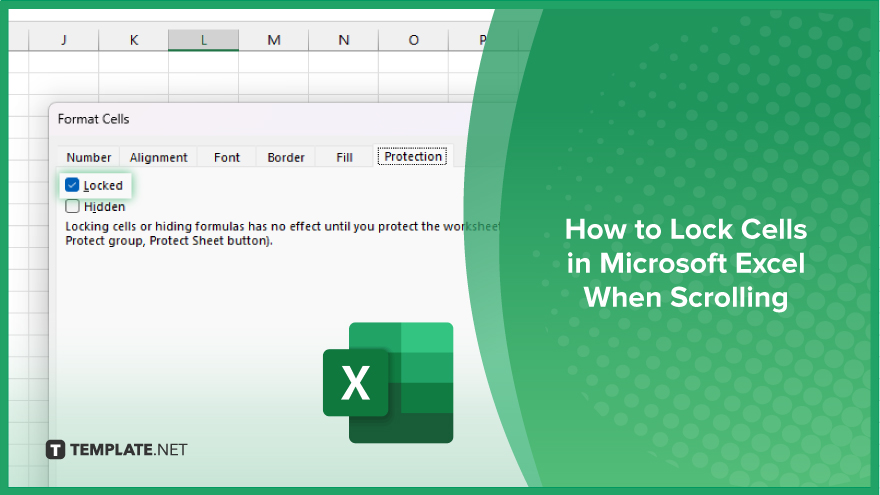This screenshot has width=880, height=495.
Task: Select column N header
Action: pyautogui.click(x=343, y=40)
